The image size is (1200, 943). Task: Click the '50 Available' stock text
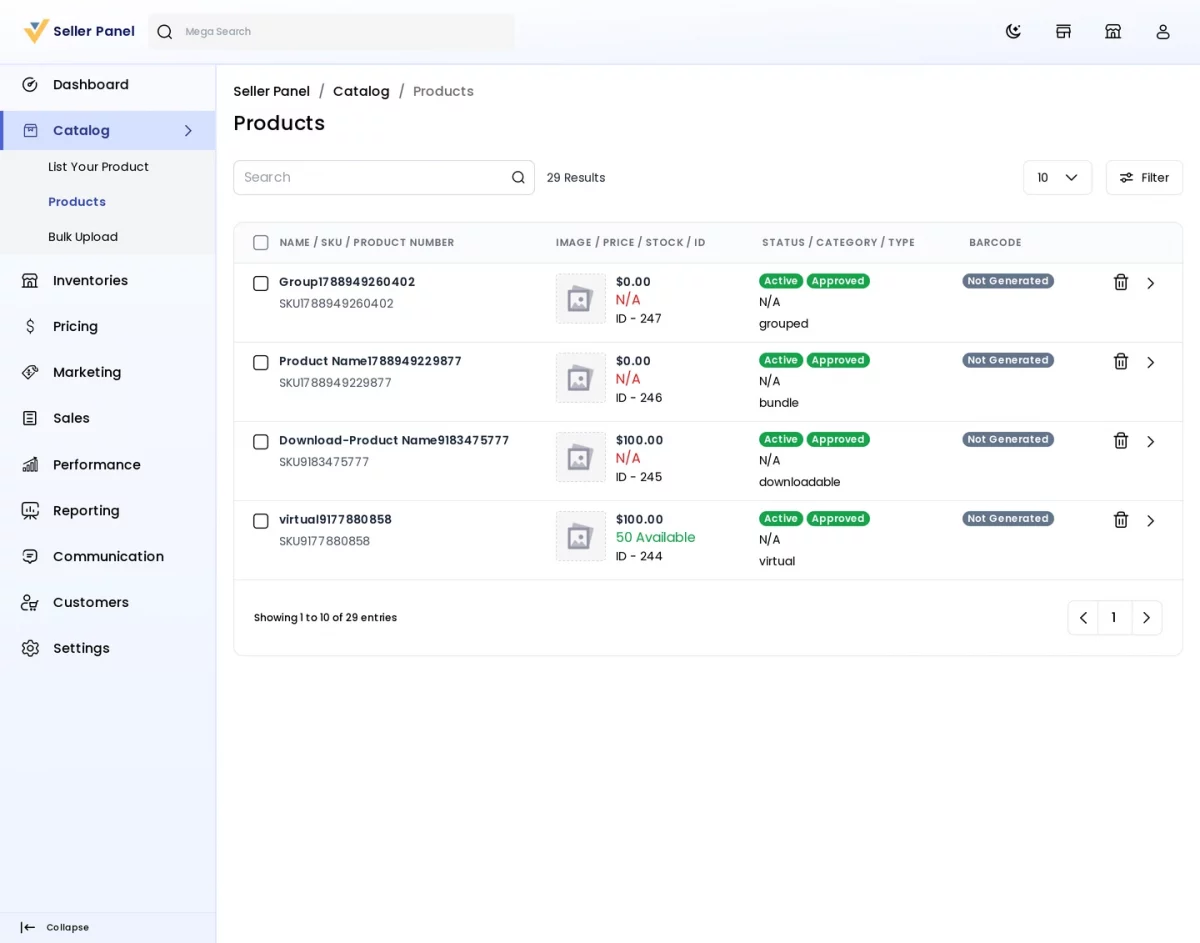click(x=656, y=538)
